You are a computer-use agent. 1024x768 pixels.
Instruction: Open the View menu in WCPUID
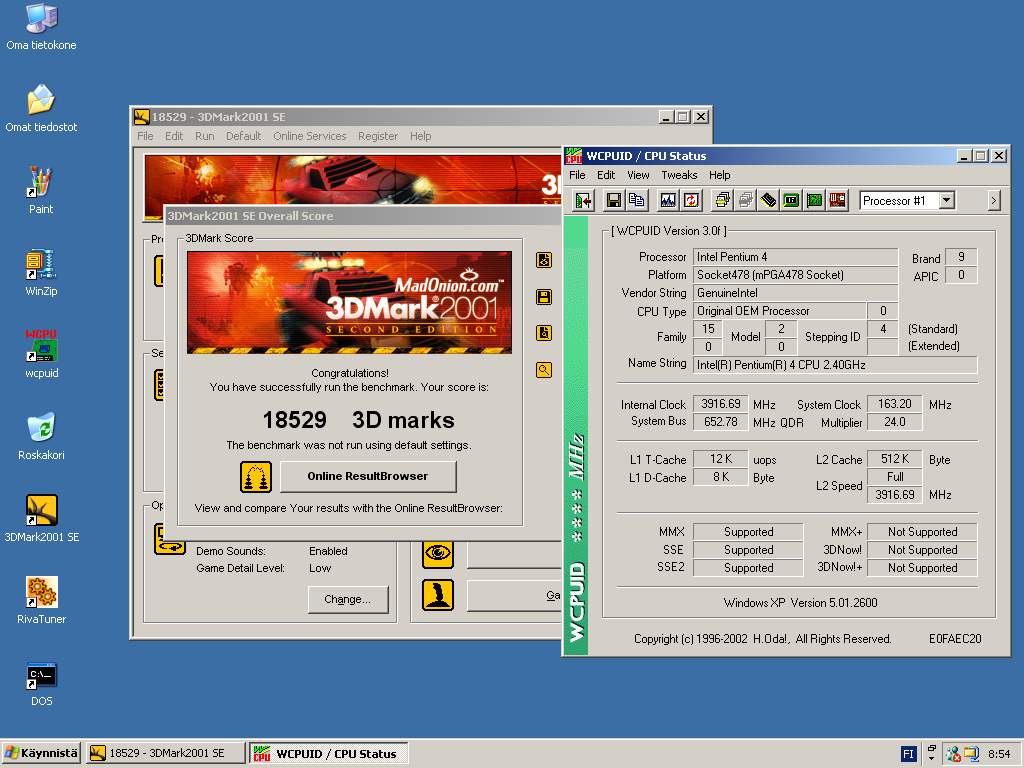(638, 175)
